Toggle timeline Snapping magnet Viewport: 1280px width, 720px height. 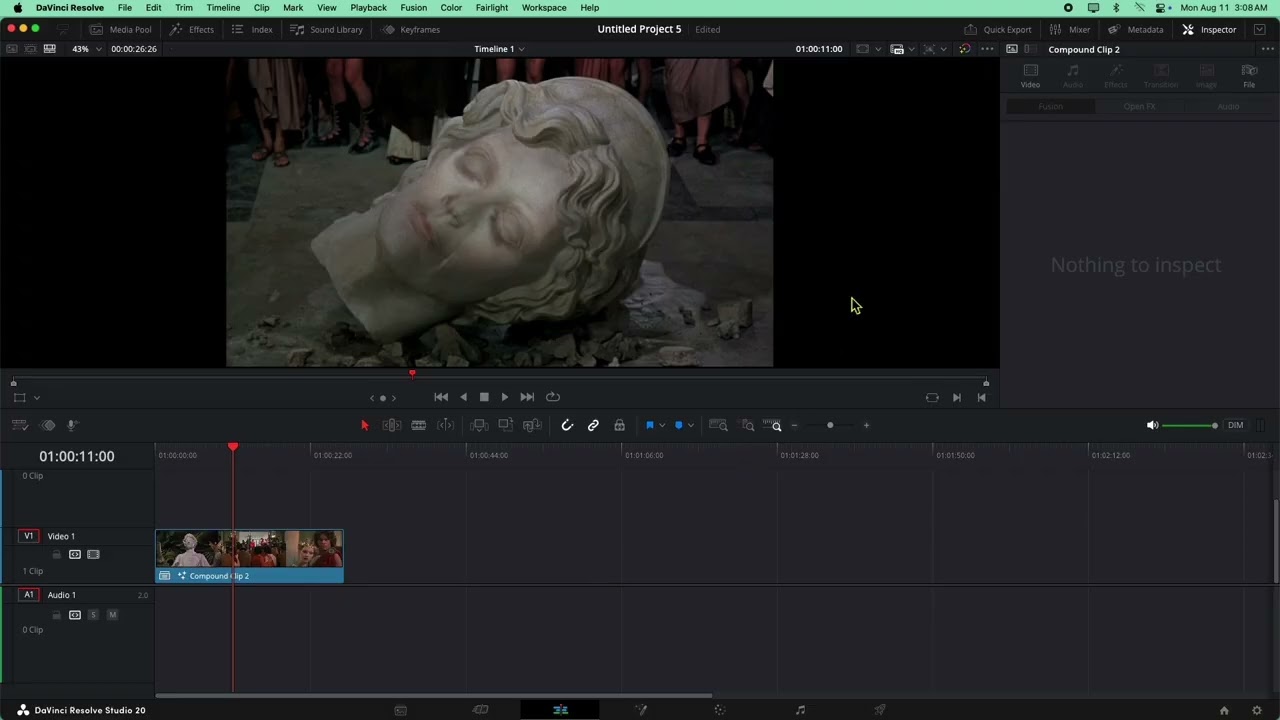(x=567, y=426)
